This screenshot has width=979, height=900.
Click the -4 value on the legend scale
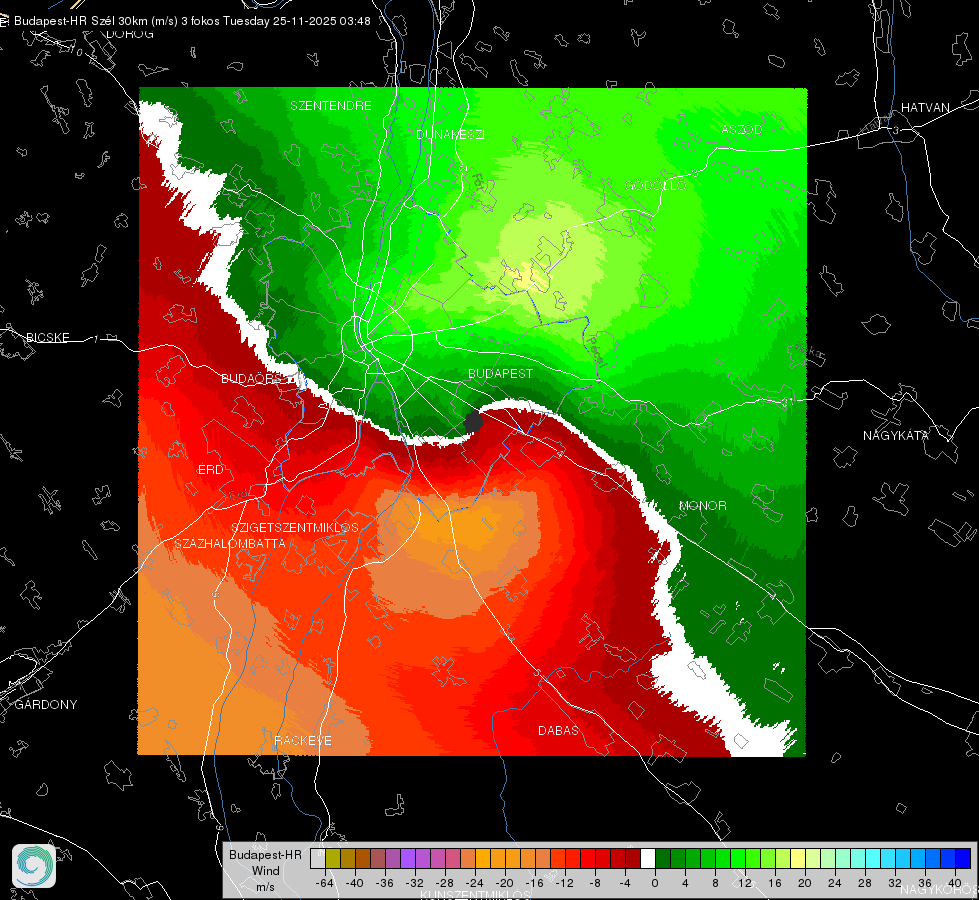pyautogui.click(x=624, y=883)
